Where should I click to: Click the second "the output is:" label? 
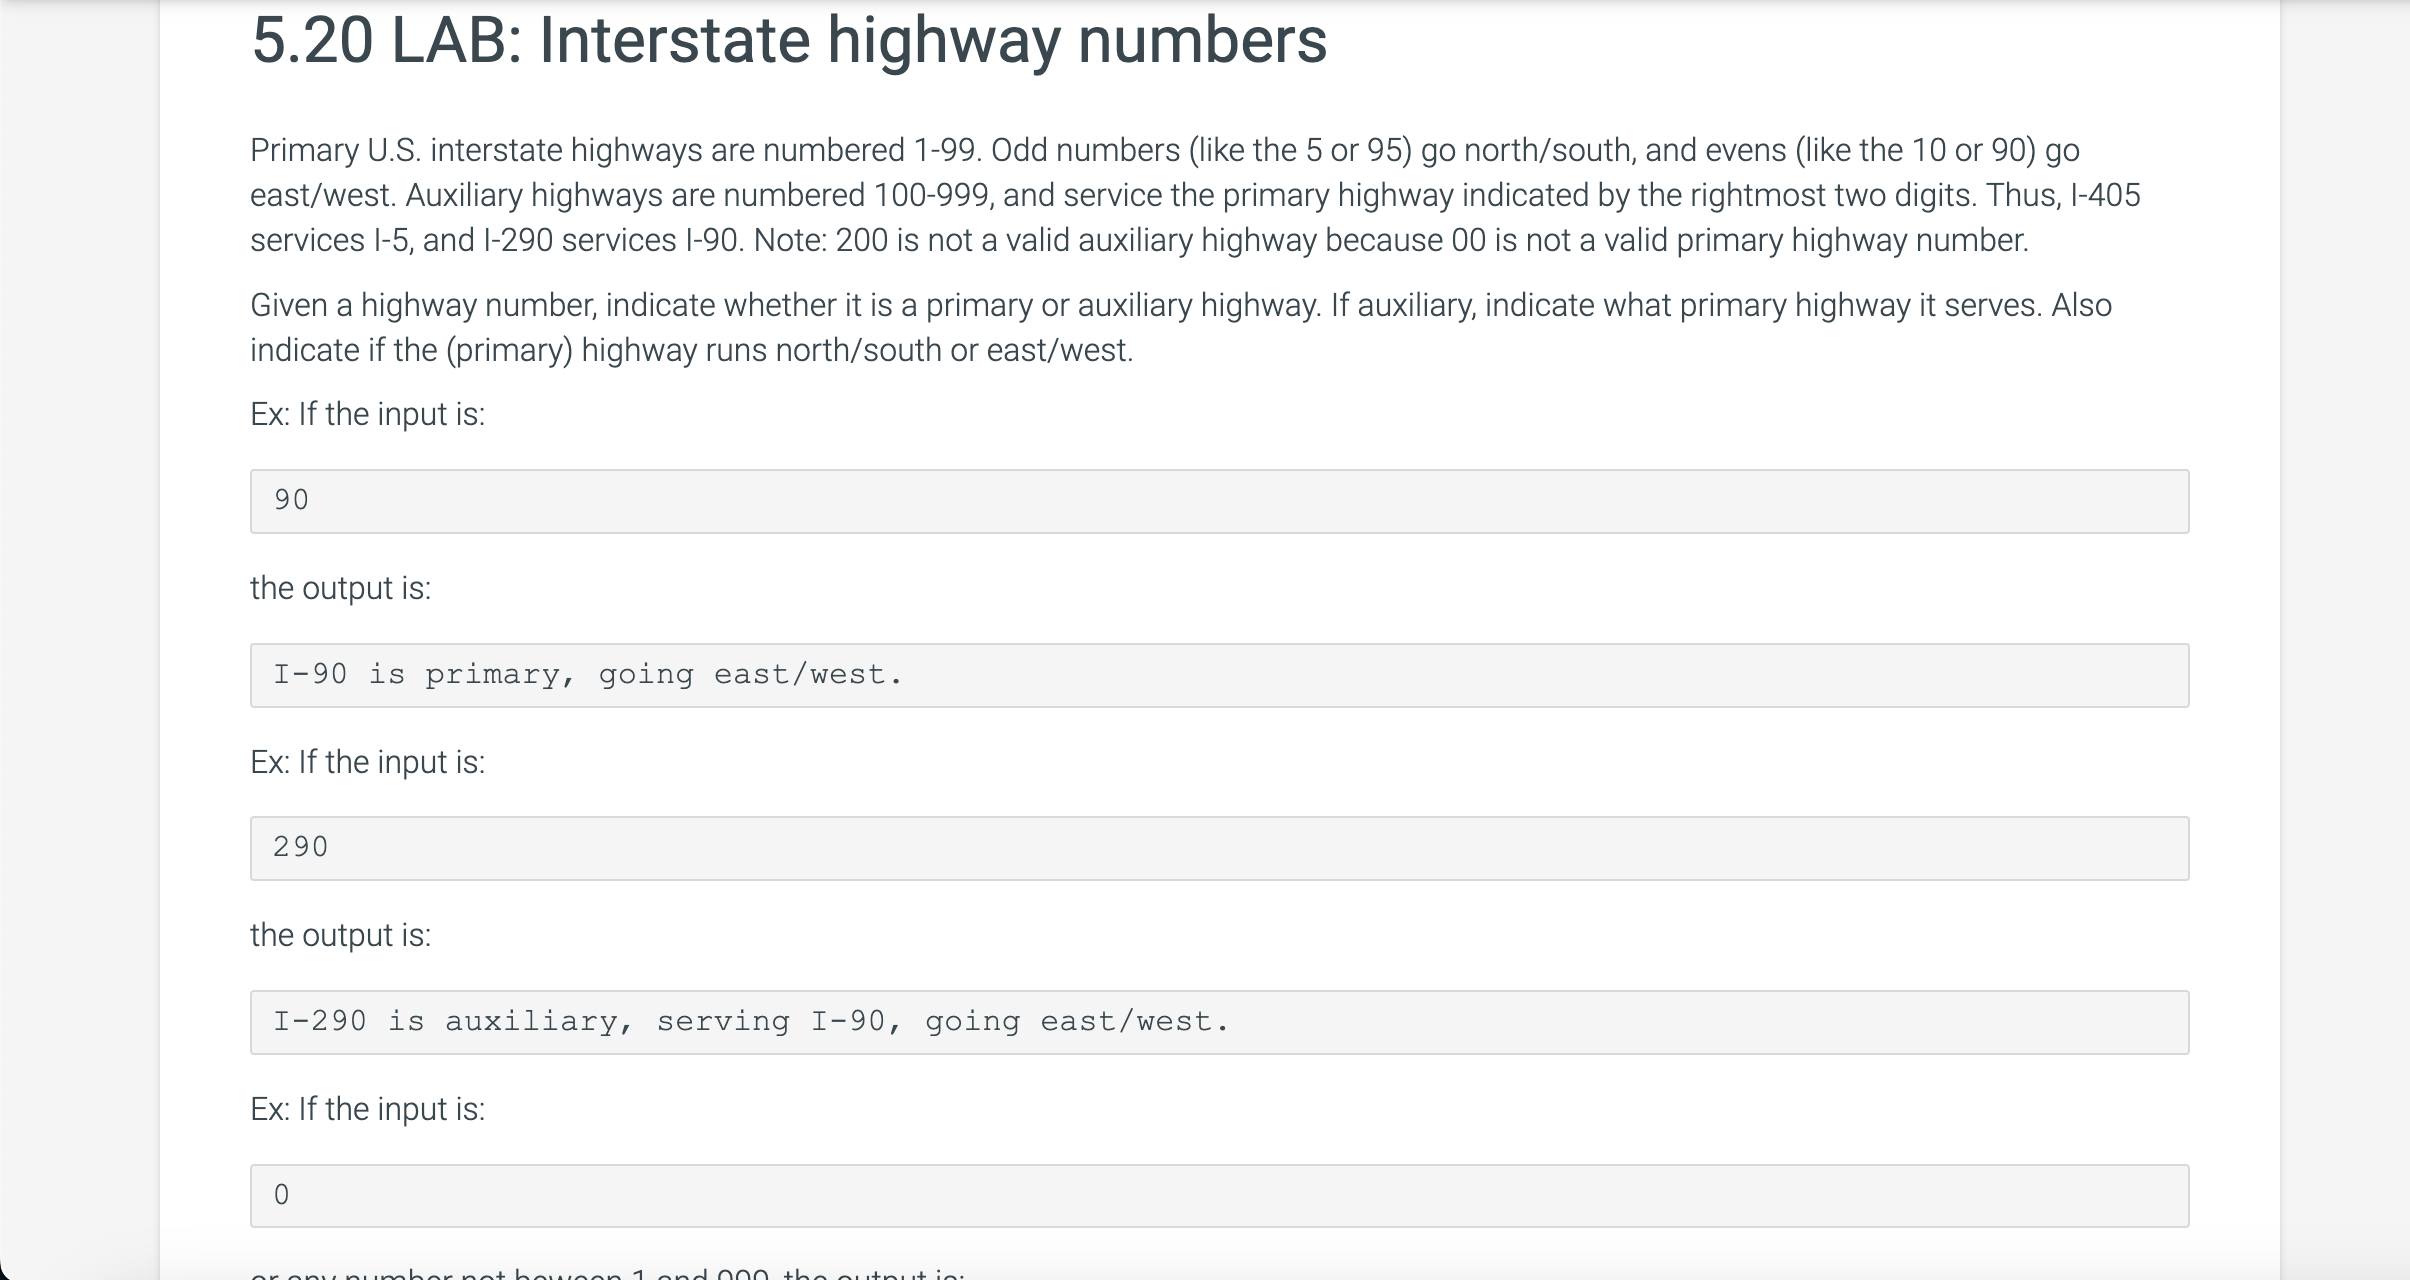click(339, 934)
